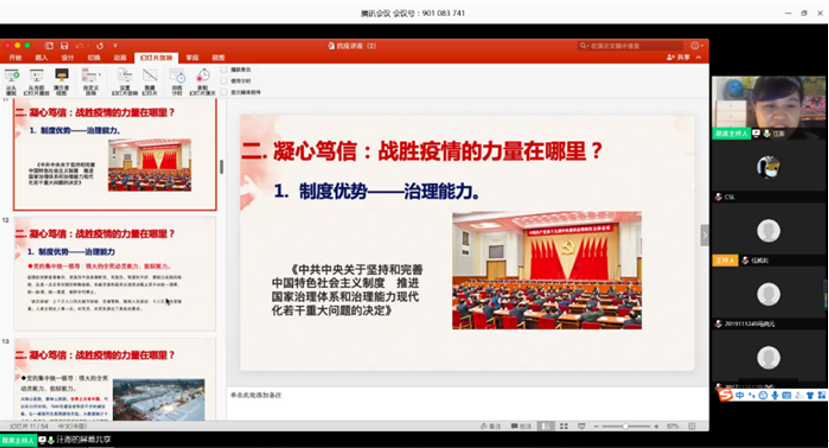Click the save icon in title bar
The width and height of the screenshot is (829, 448).
(64, 46)
